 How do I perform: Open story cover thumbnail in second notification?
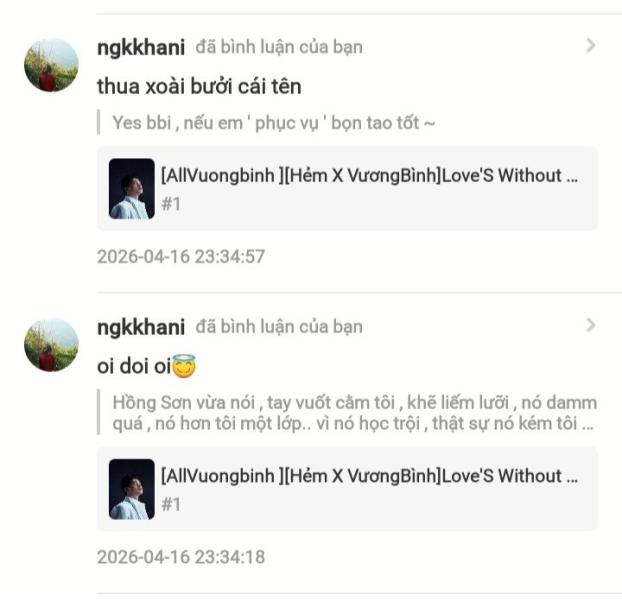(132, 489)
